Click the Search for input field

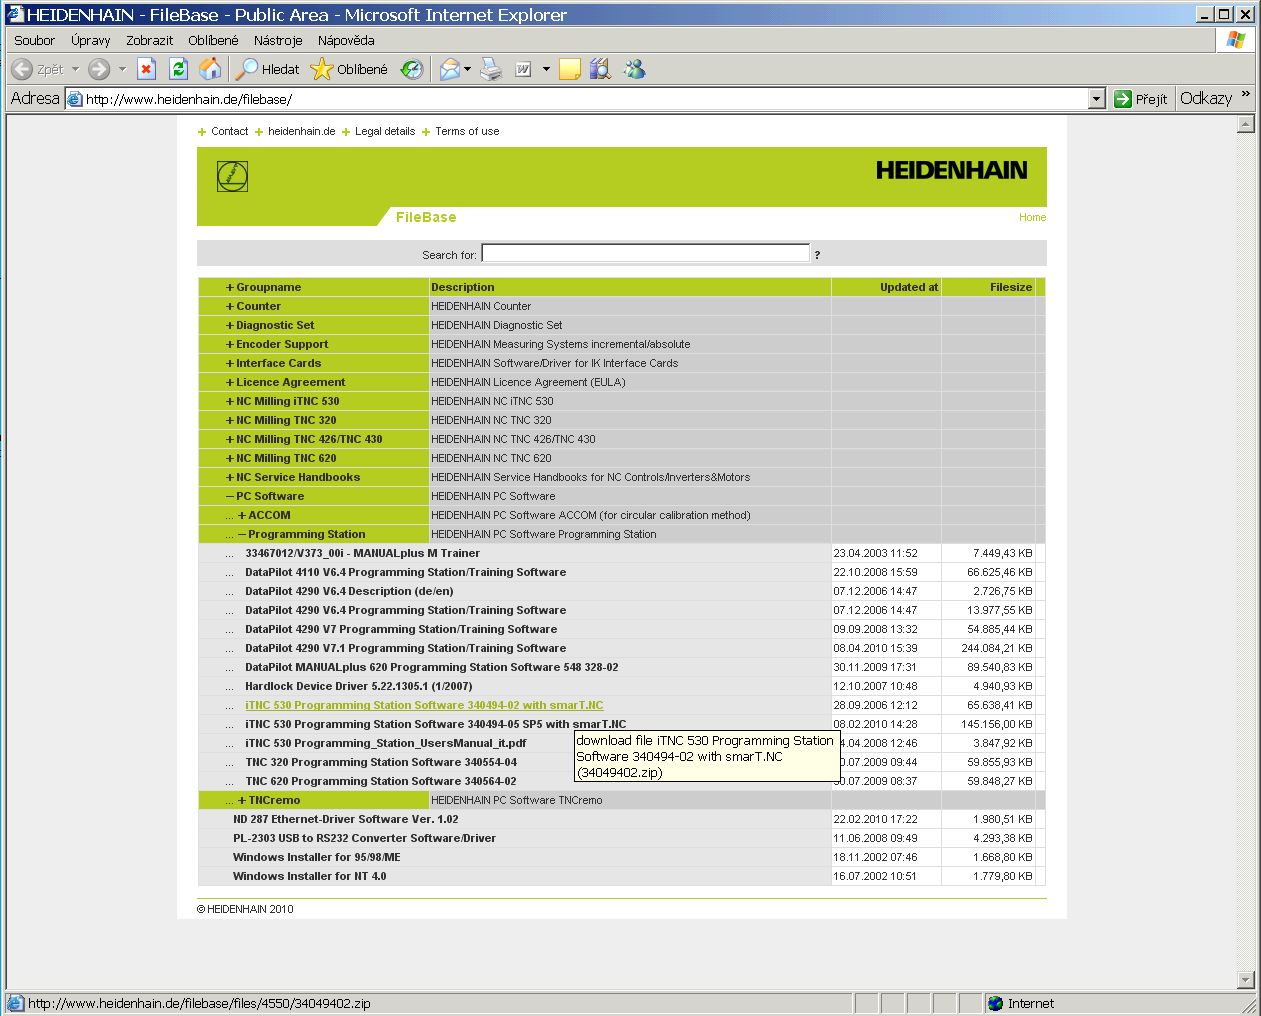pos(645,254)
